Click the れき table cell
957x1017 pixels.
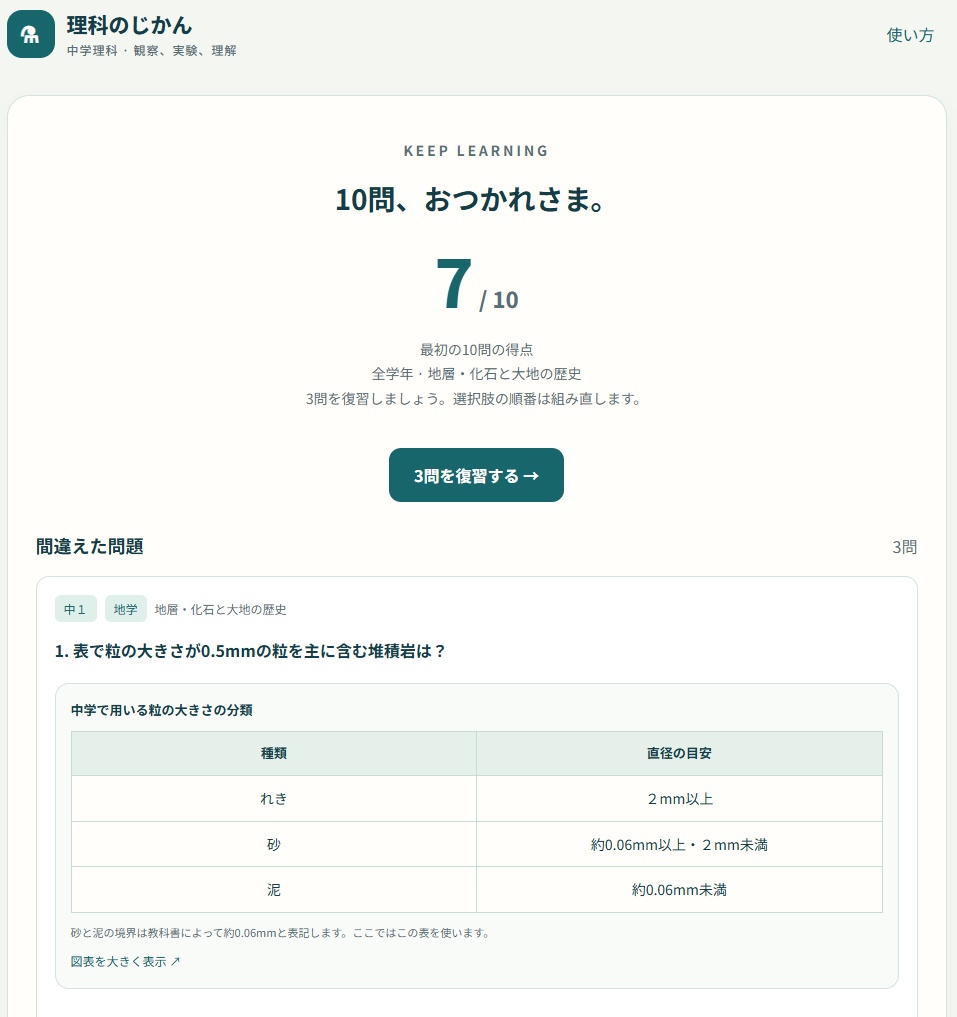[274, 798]
